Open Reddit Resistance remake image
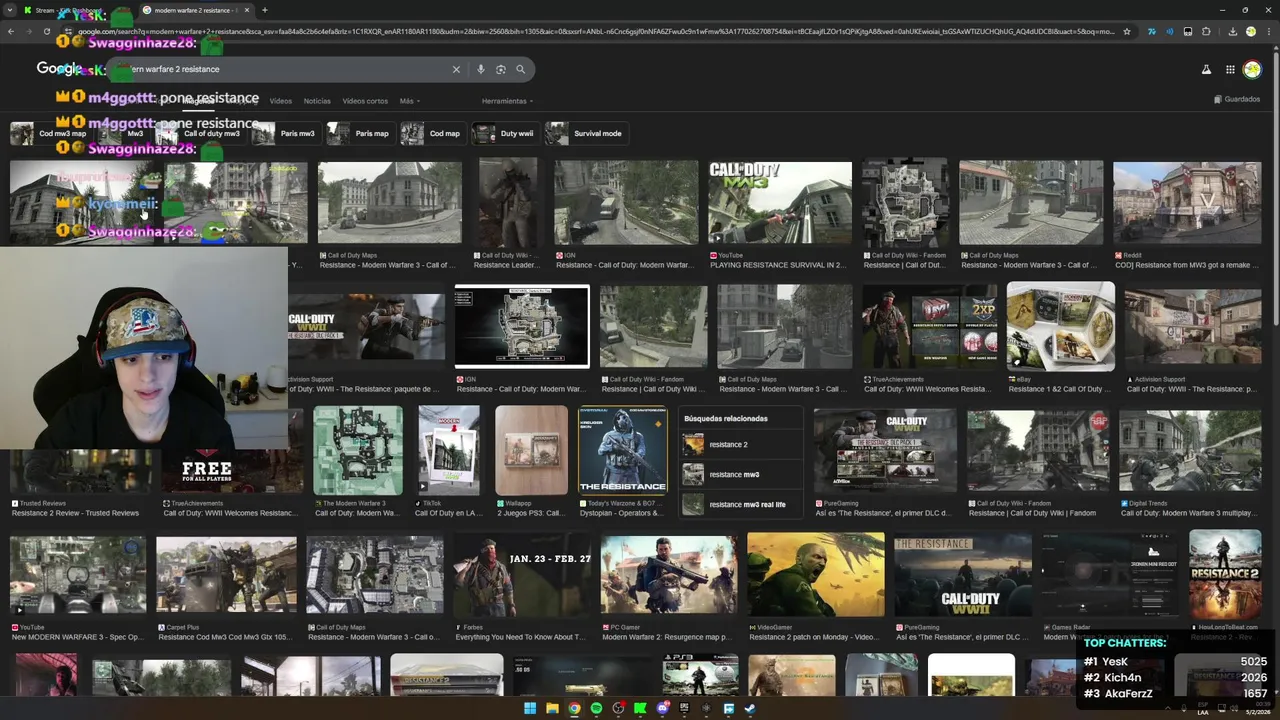Viewport: 1280px width, 720px height. coord(1187,203)
